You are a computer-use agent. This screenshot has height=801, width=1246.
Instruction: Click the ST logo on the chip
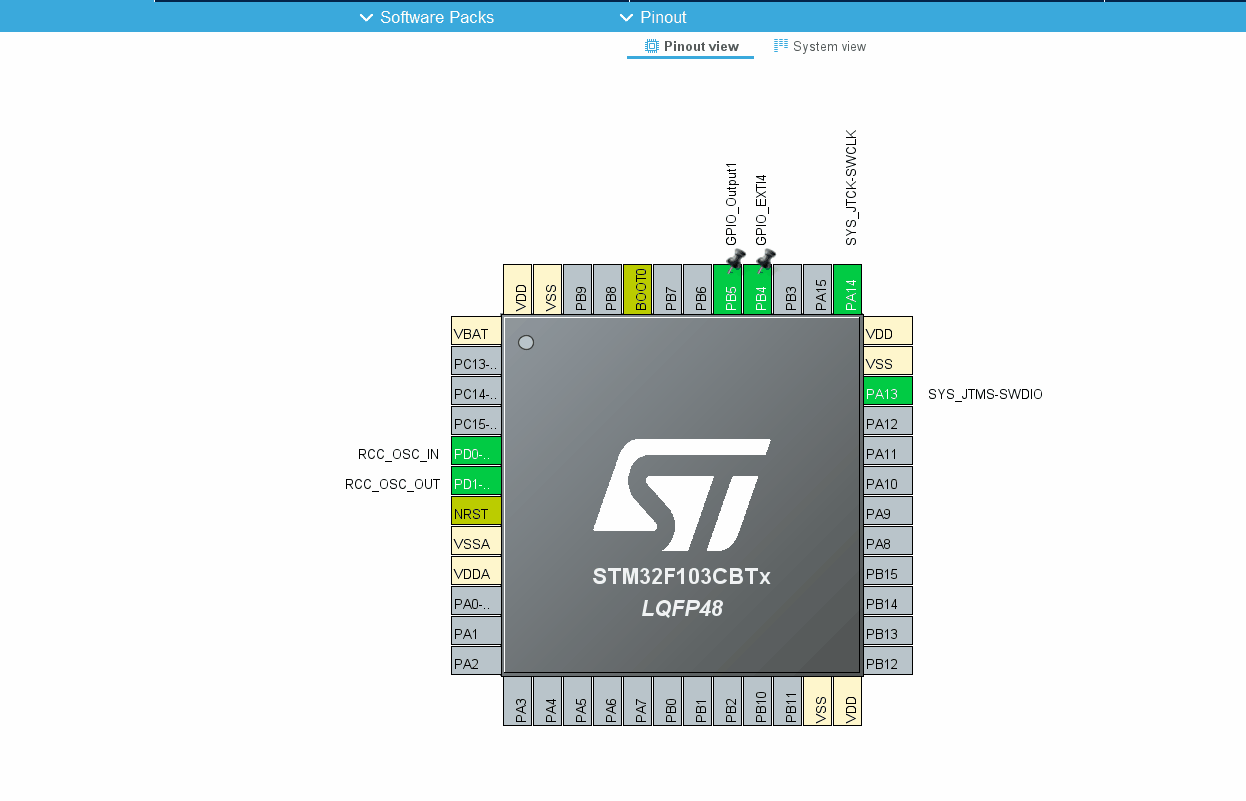(x=682, y=495)
